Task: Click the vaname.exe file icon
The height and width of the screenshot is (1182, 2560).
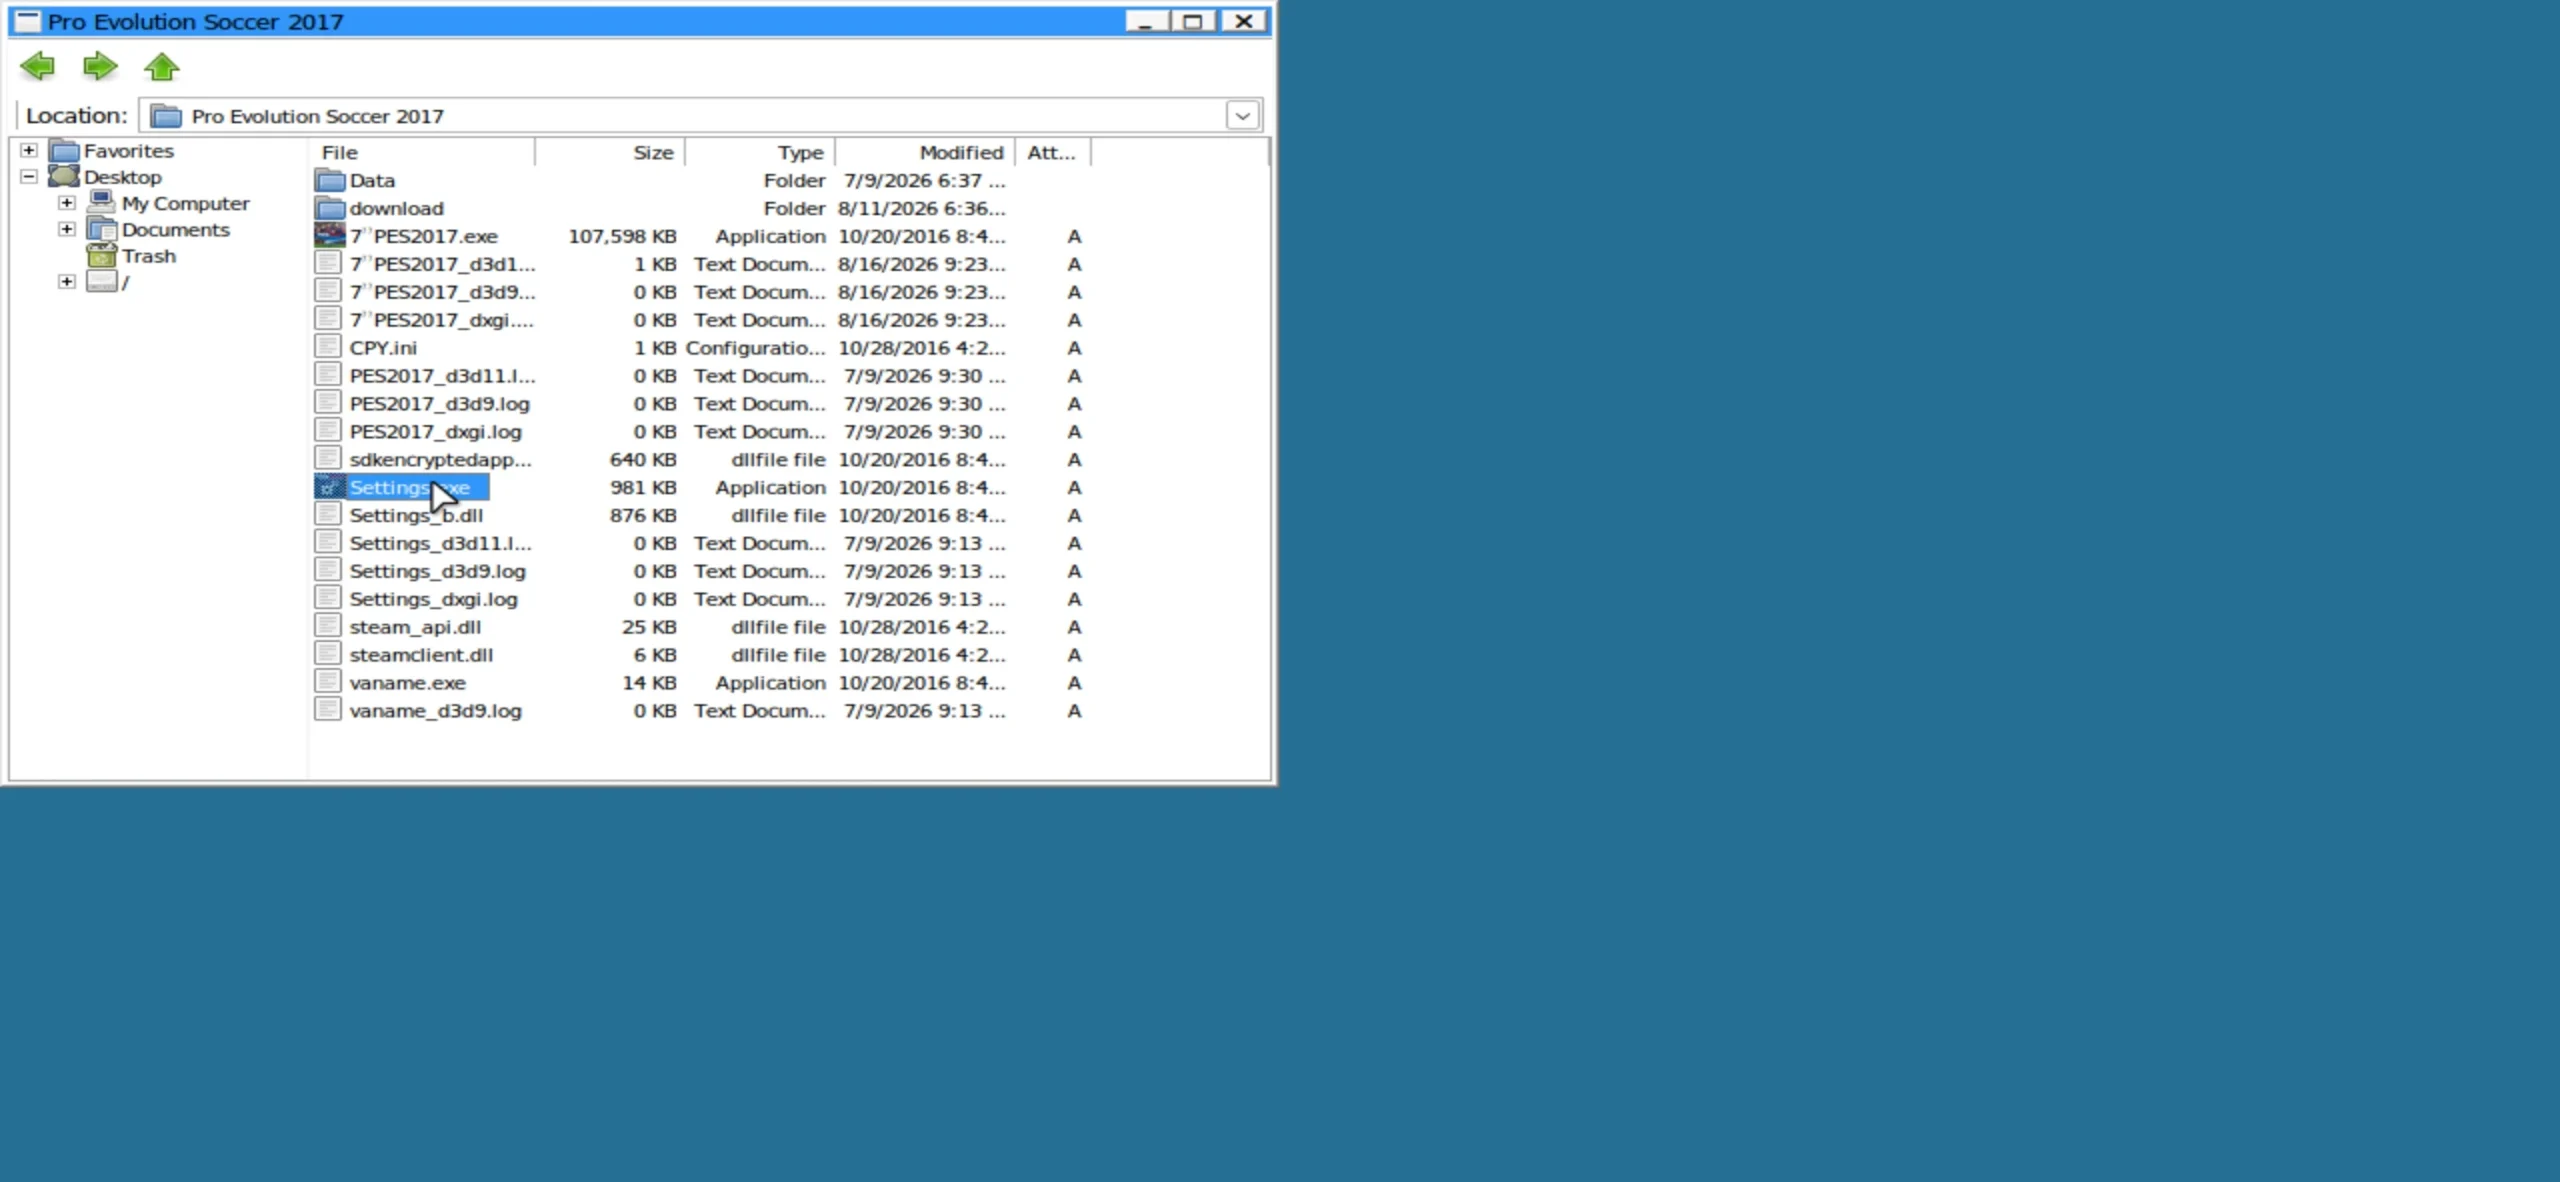Action: tap(328, 683)
